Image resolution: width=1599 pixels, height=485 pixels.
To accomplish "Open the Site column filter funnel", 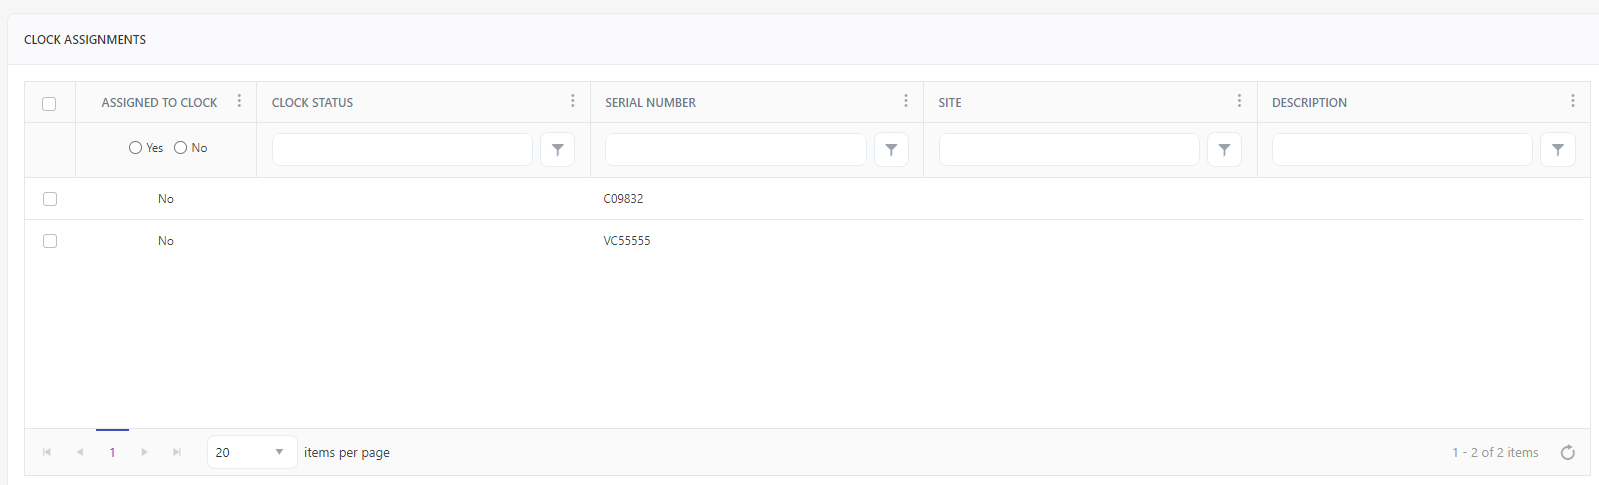I will (1224, 150).
